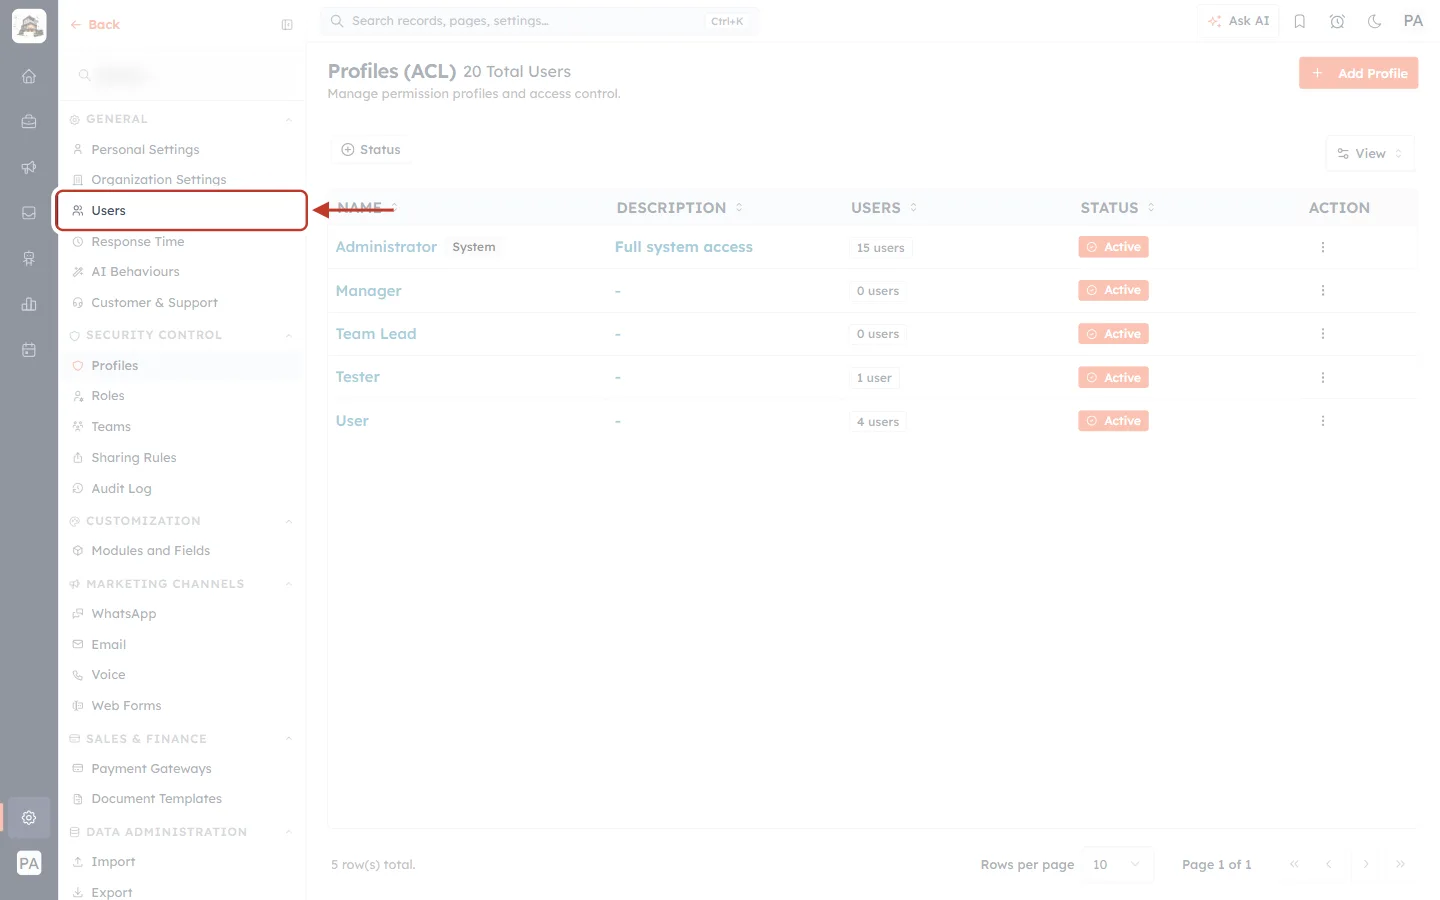Sort the table by STATUS column

(x=1118, y=208)
